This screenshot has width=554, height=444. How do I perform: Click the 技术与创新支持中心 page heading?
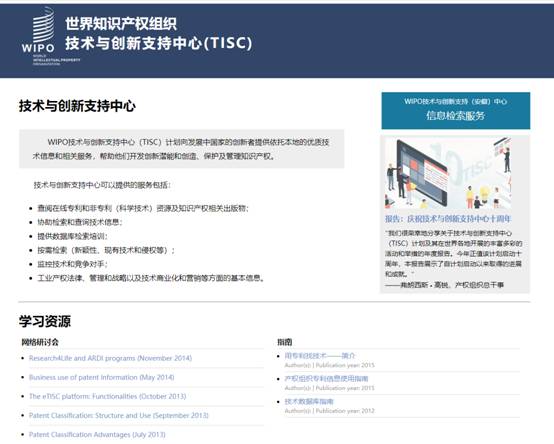[77, 106]
